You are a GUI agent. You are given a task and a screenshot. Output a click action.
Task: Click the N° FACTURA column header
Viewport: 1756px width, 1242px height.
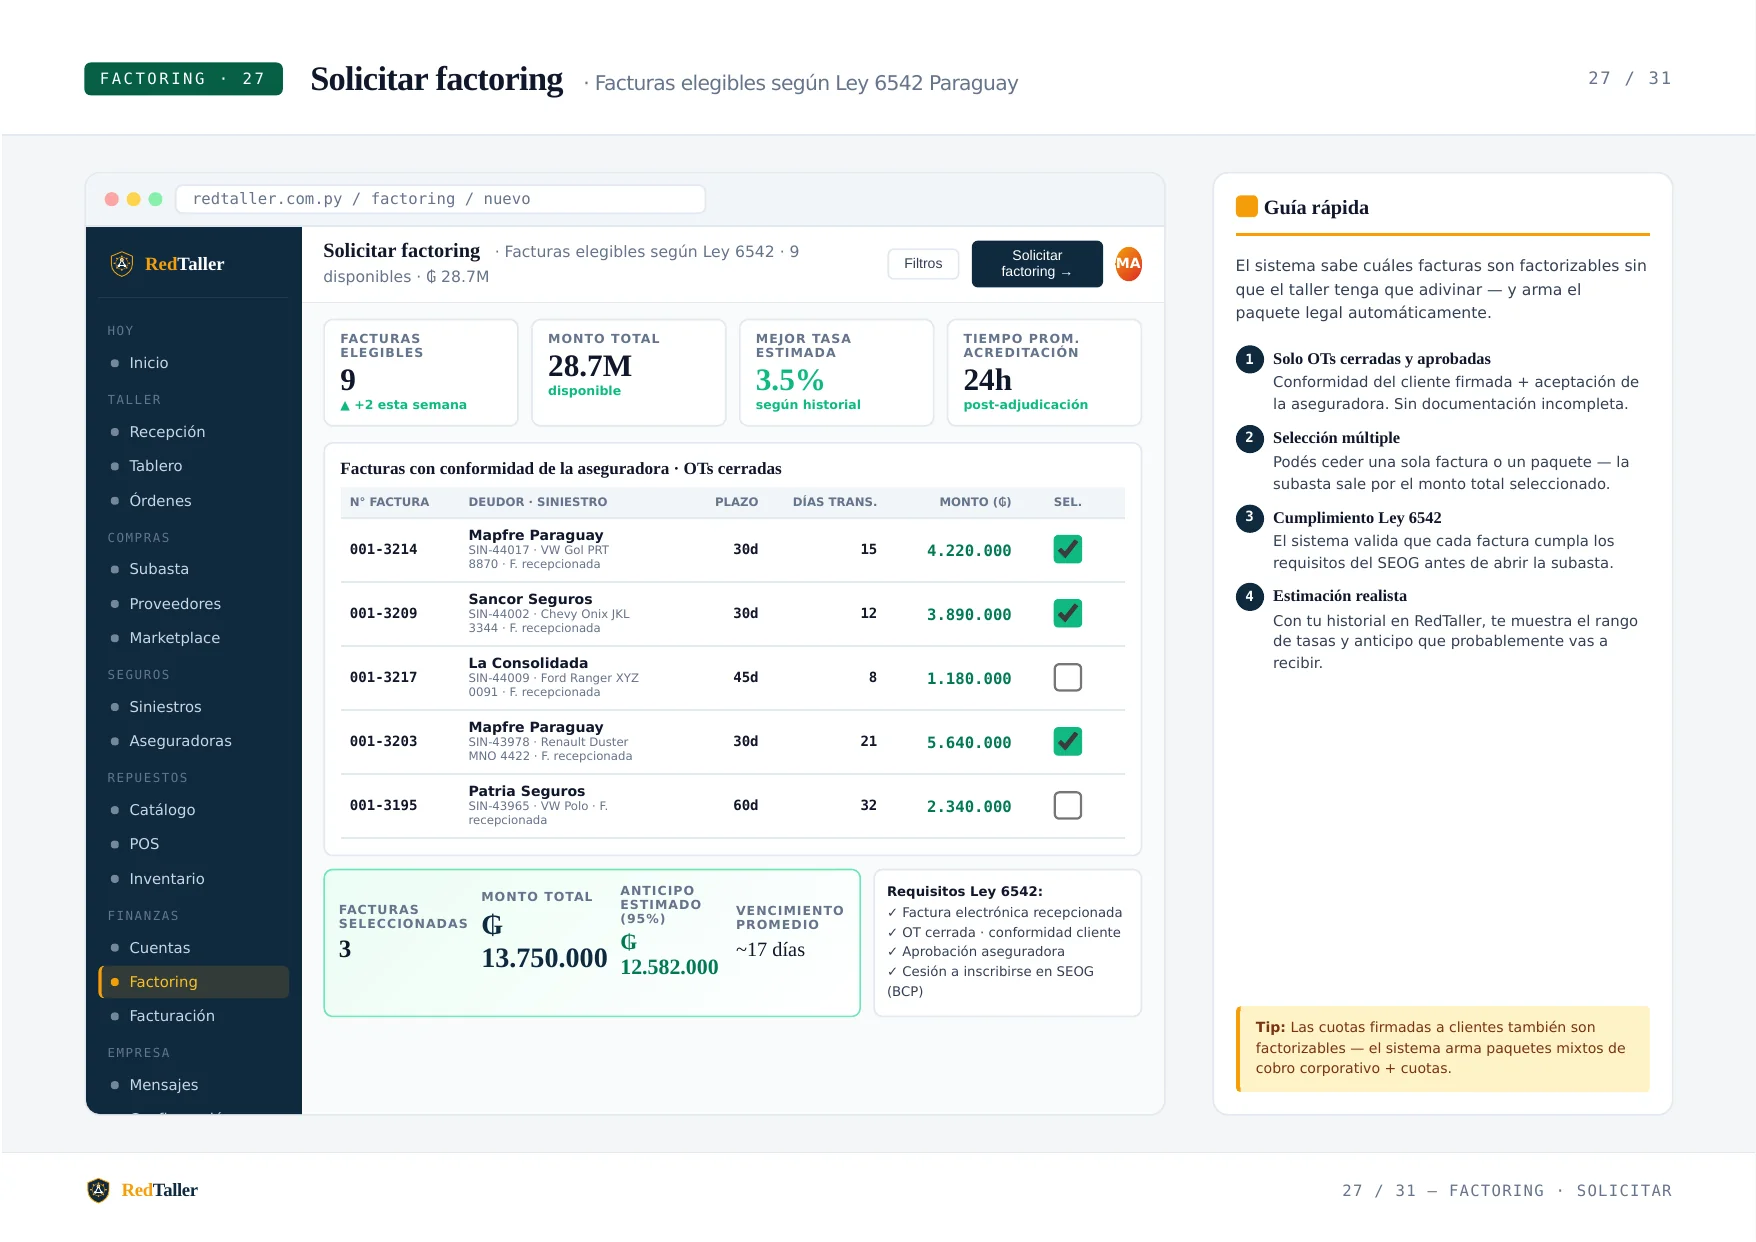[x=389, y=502]
